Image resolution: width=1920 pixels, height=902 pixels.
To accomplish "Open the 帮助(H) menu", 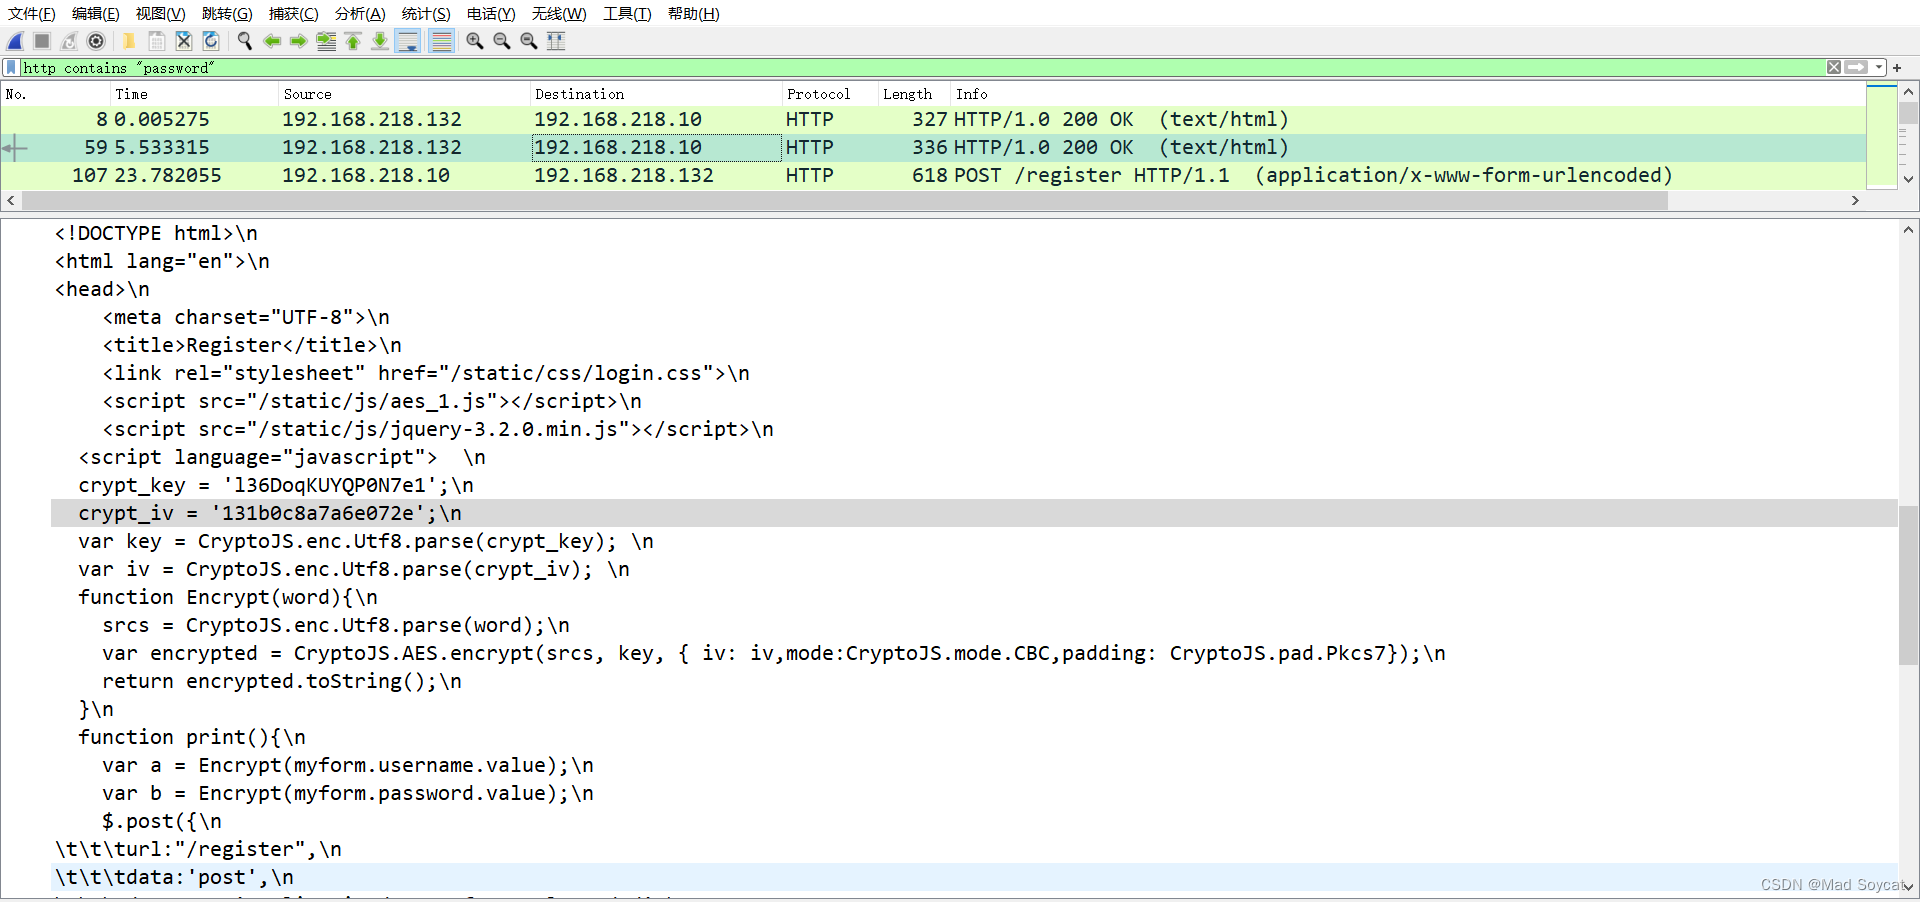I will [694, 13].
